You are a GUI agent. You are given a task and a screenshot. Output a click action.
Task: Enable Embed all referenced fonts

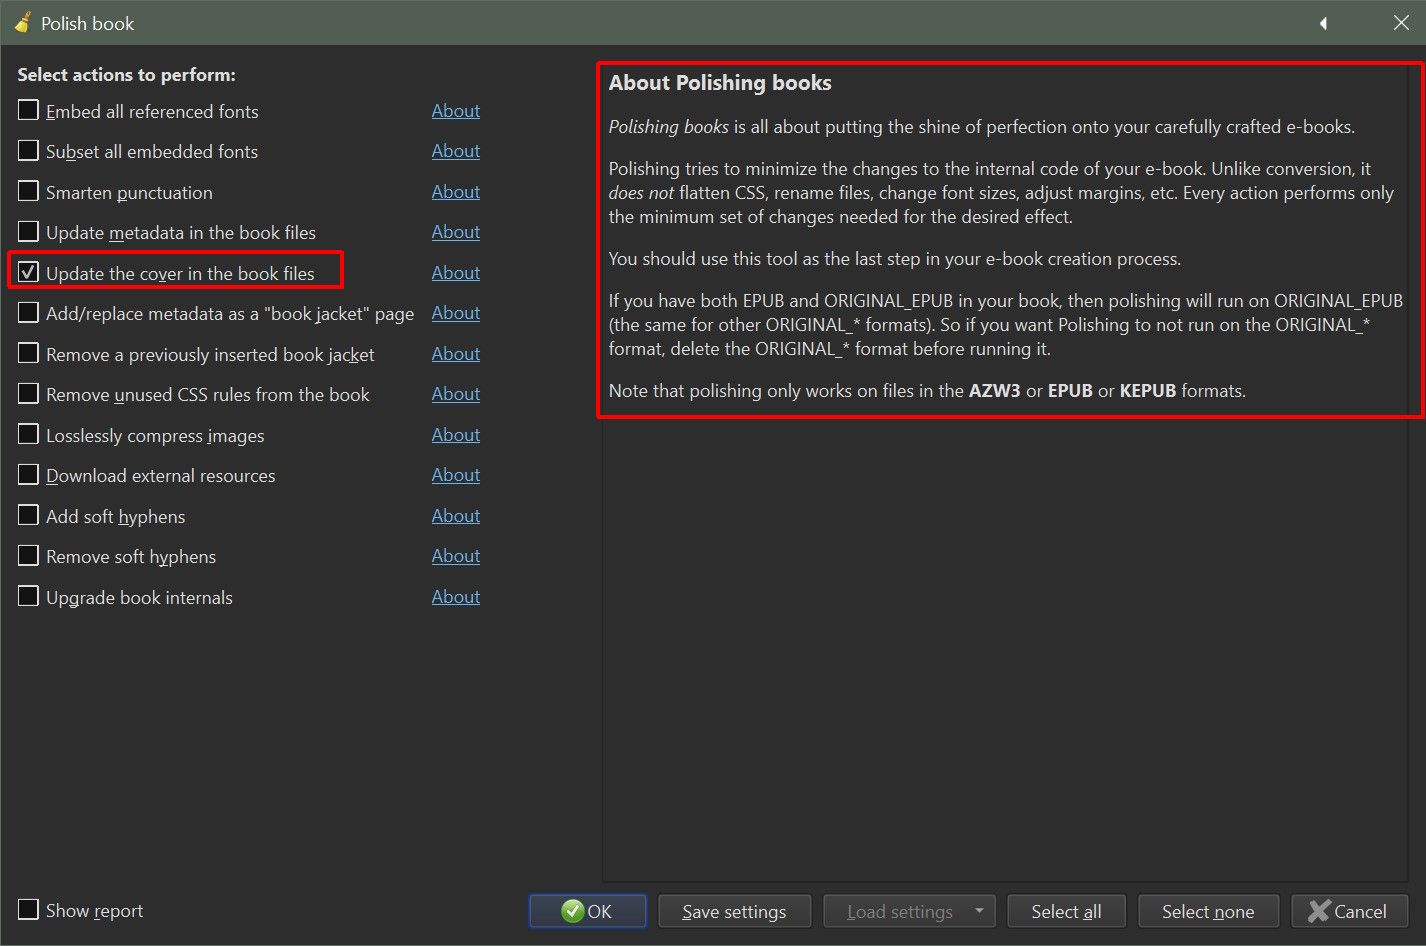tap(29, 111)
